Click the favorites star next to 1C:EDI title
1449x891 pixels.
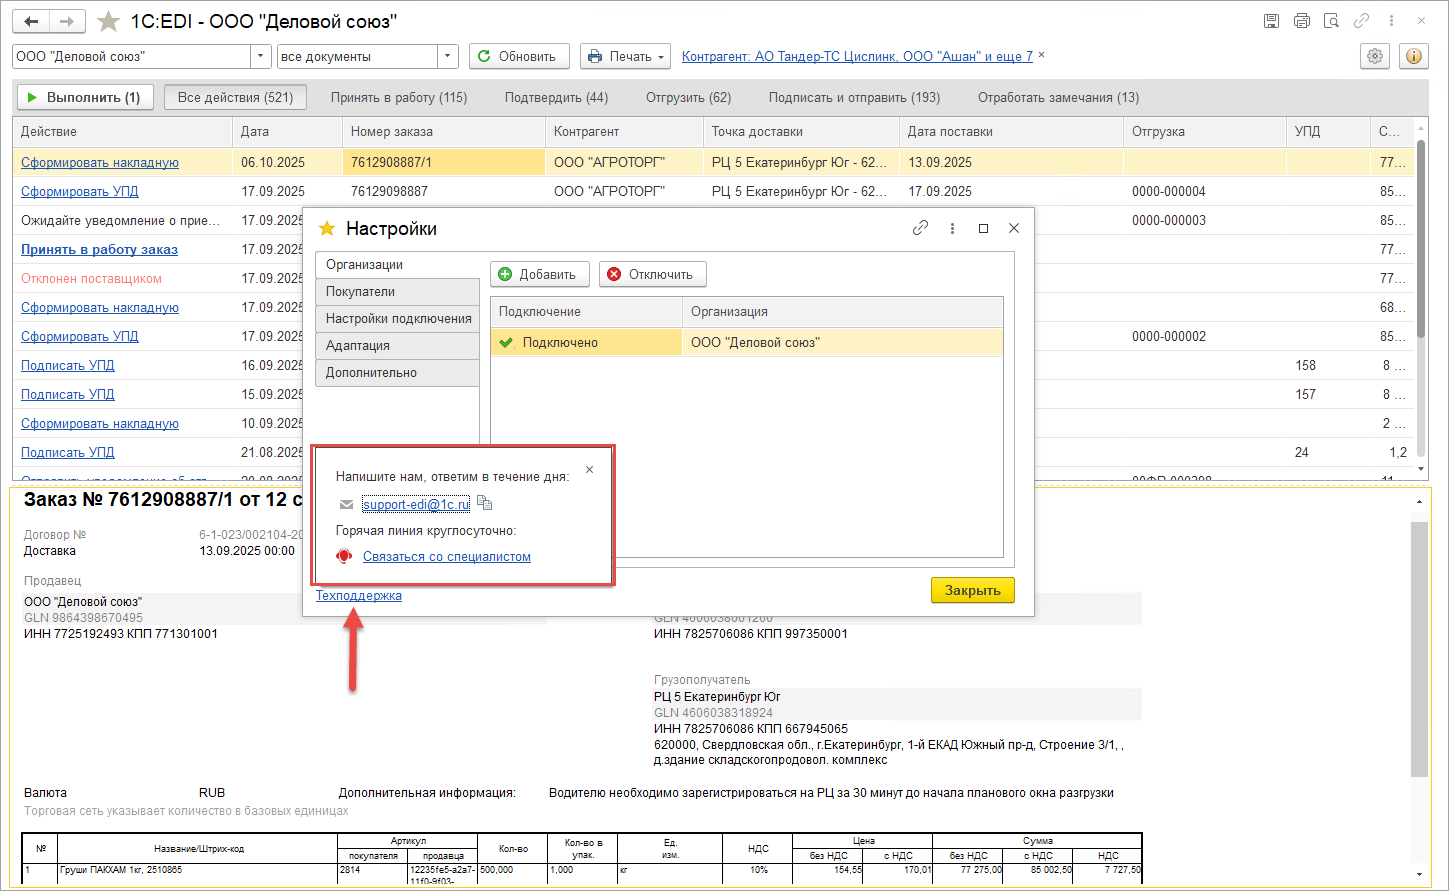coord(108,21)
